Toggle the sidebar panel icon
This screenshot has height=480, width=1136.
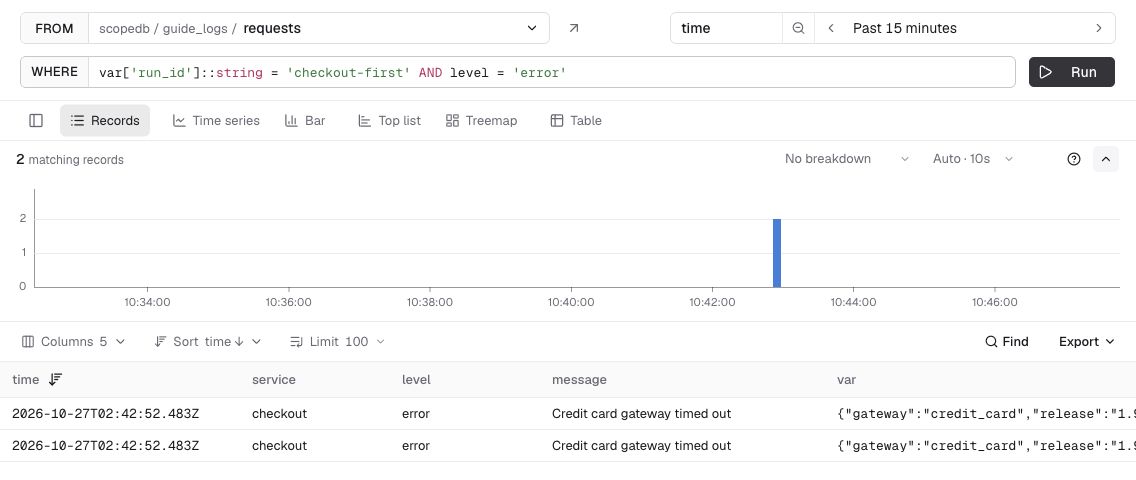36,120
